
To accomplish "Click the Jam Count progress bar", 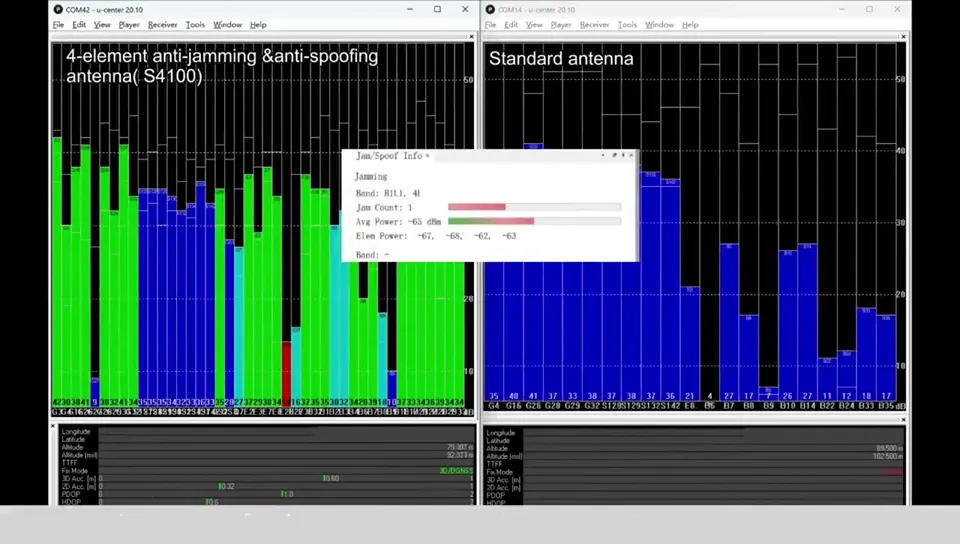I will coord(534,207).
